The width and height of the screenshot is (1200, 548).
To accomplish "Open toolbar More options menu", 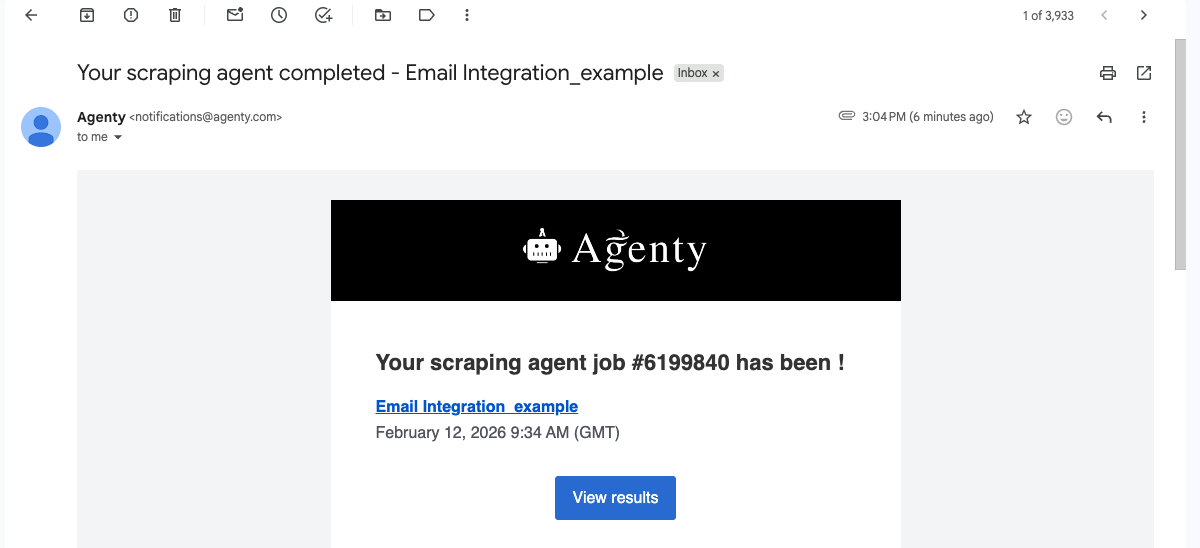I will (x=467, y=15).
